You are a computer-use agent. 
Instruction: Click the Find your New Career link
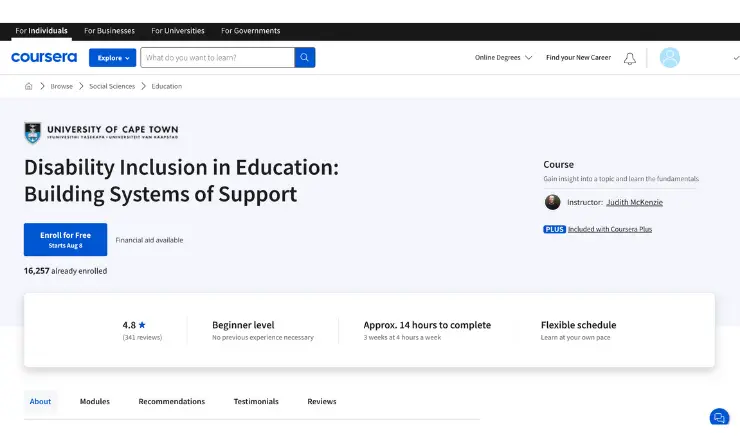(x=578, y=58)
